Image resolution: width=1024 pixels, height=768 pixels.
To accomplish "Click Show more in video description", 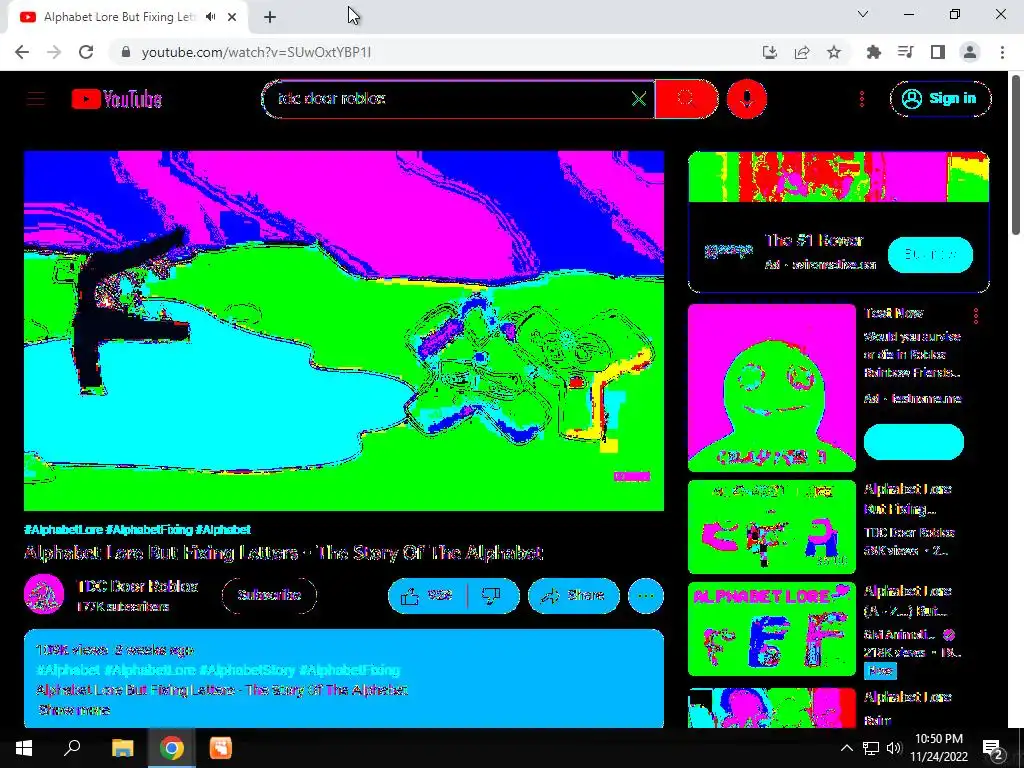I will click(x=74, y=710).
